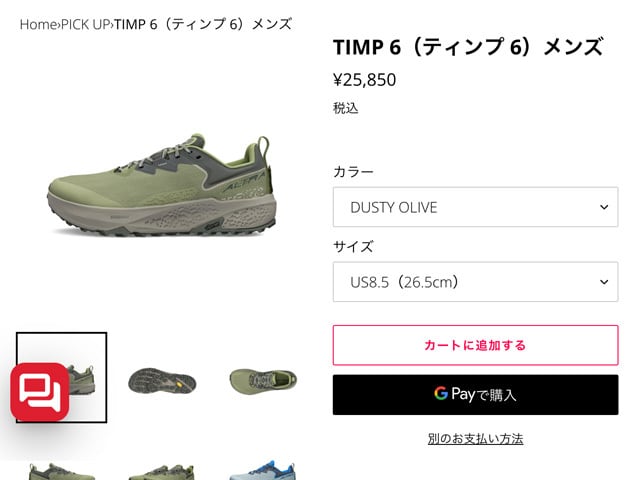Select bottom-middle olive shoe thumbnail
640x480 pixels.
click(162, 471)
